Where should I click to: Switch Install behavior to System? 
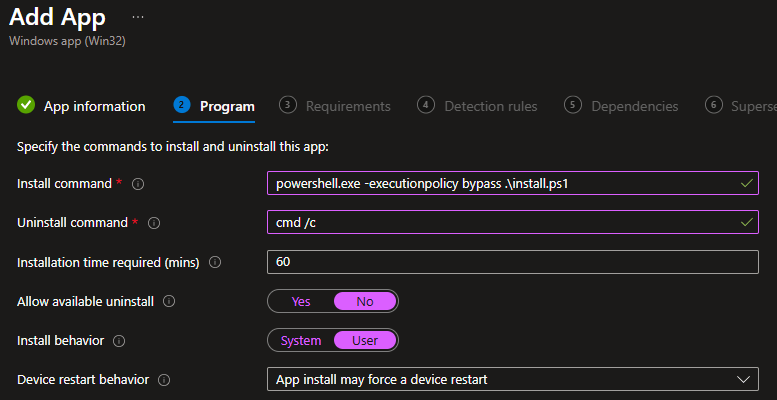[x=301, y=341]
